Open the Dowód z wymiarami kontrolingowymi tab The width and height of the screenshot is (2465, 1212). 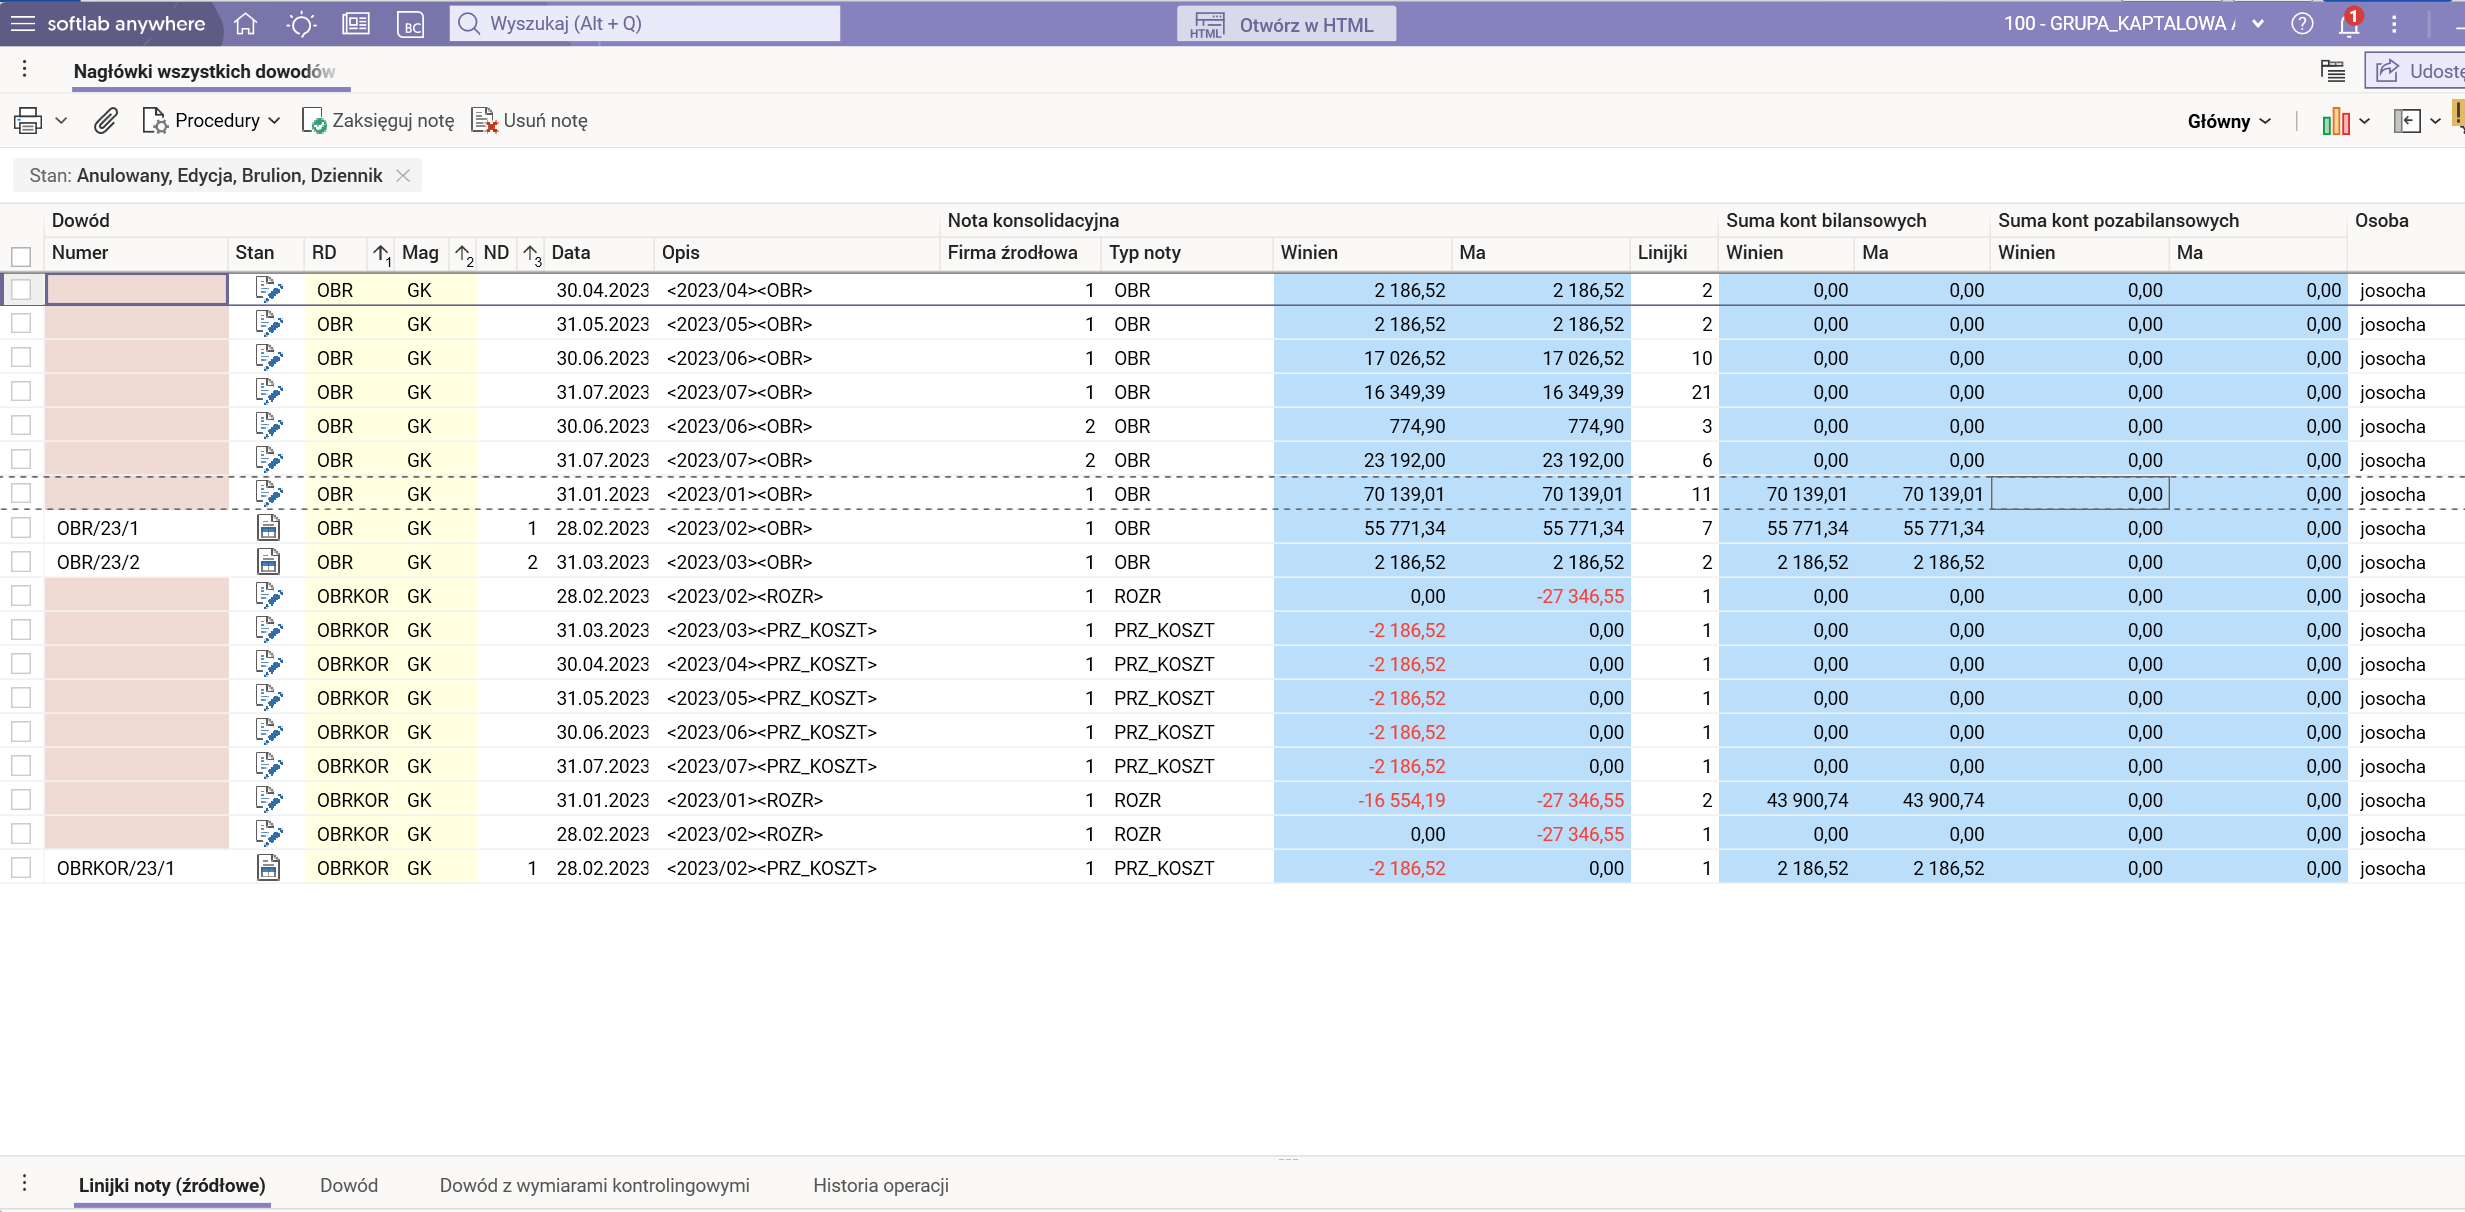594,1185
